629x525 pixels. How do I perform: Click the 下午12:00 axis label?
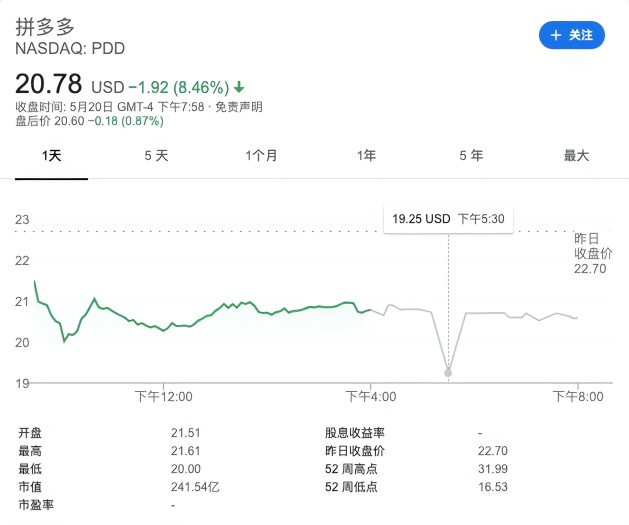point(163,397)
